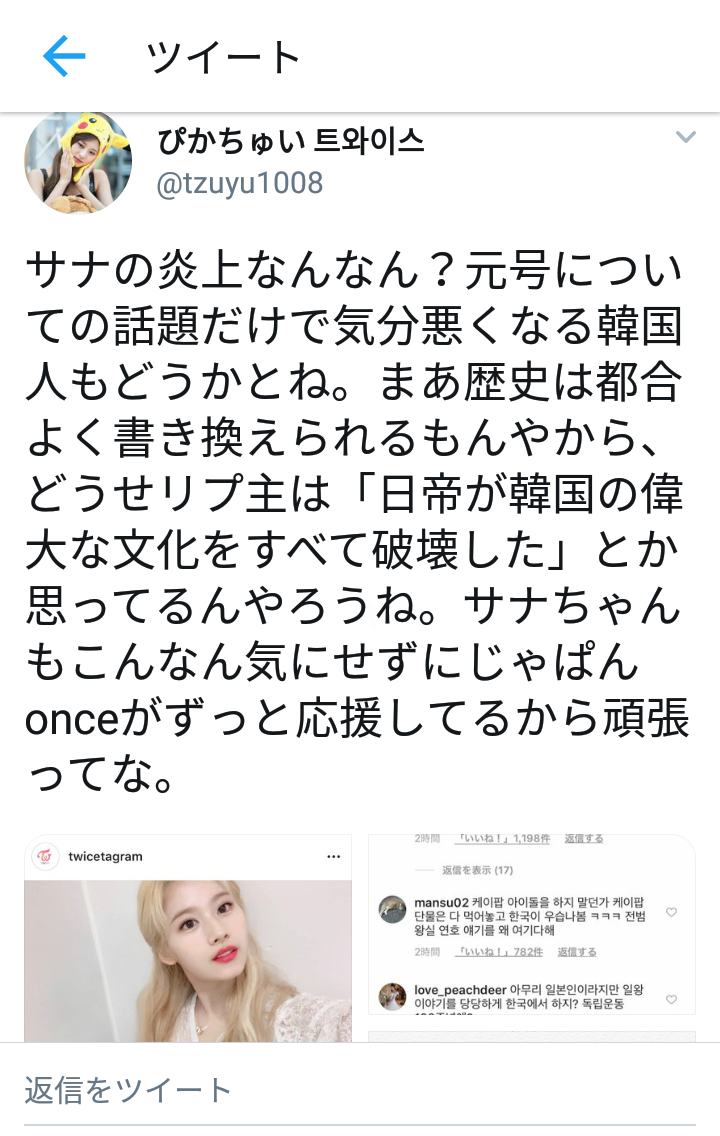Focus the 返信をツイート reply field
This screenshot has height=1136, width=720.
[x=360, y=1090]
